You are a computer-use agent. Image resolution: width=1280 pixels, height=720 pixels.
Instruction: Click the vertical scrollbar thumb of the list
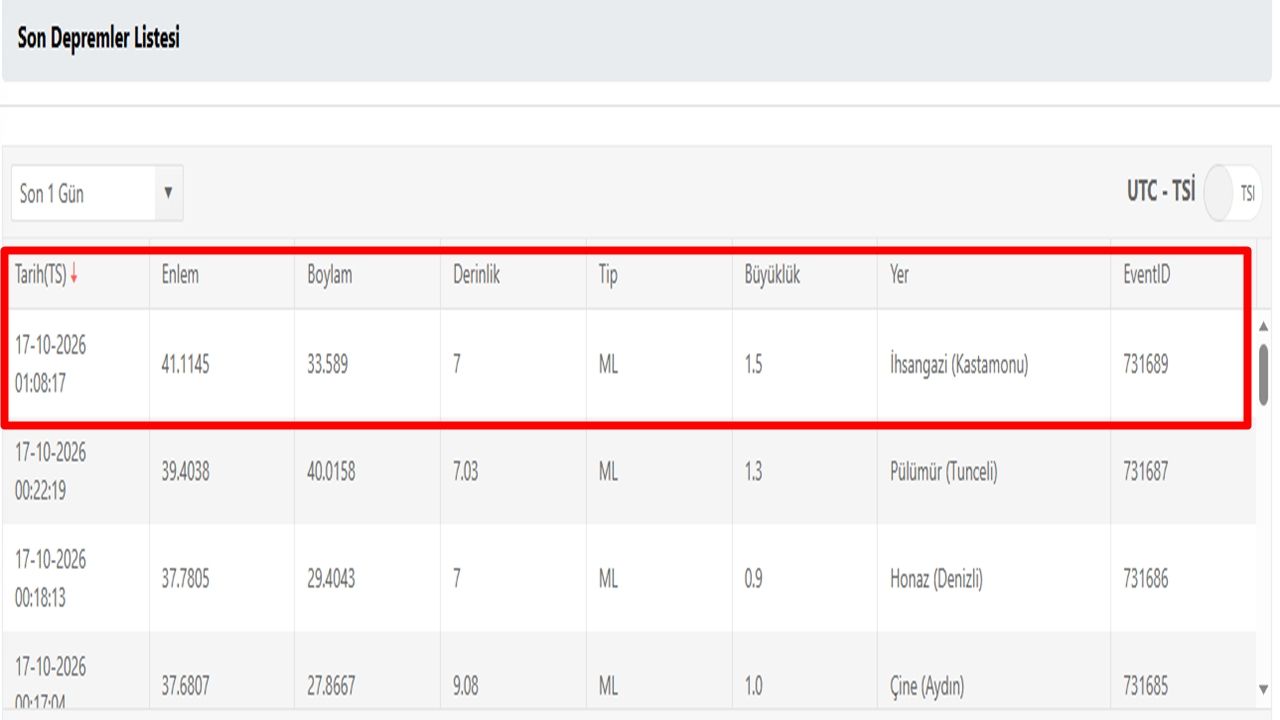coord(1263,375)
